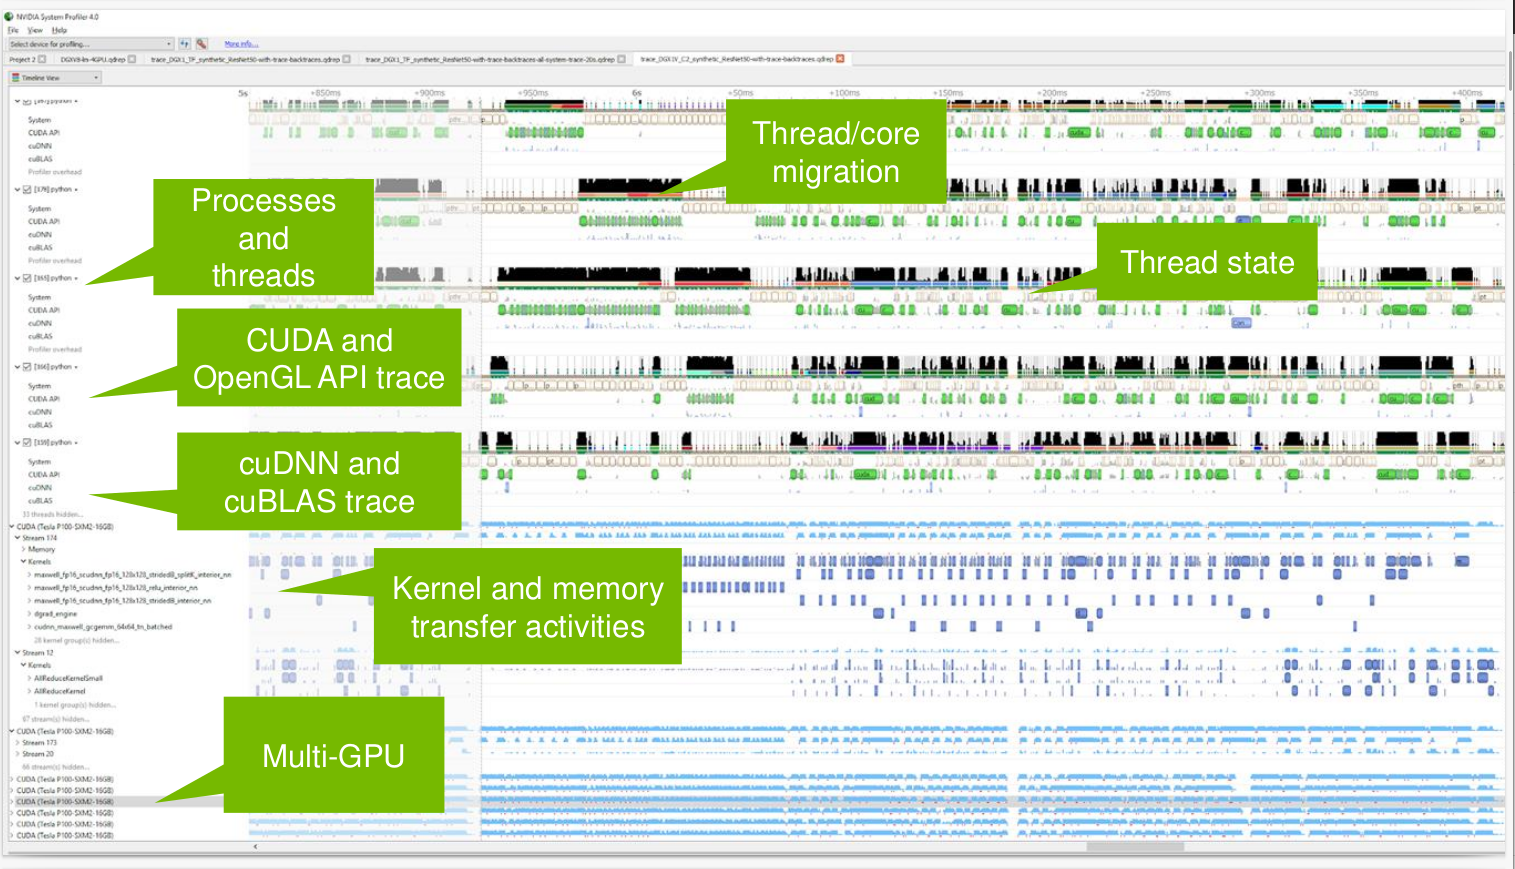Open the Select device for profiling dropdown
1515x869 pixels.
point(168,44)
